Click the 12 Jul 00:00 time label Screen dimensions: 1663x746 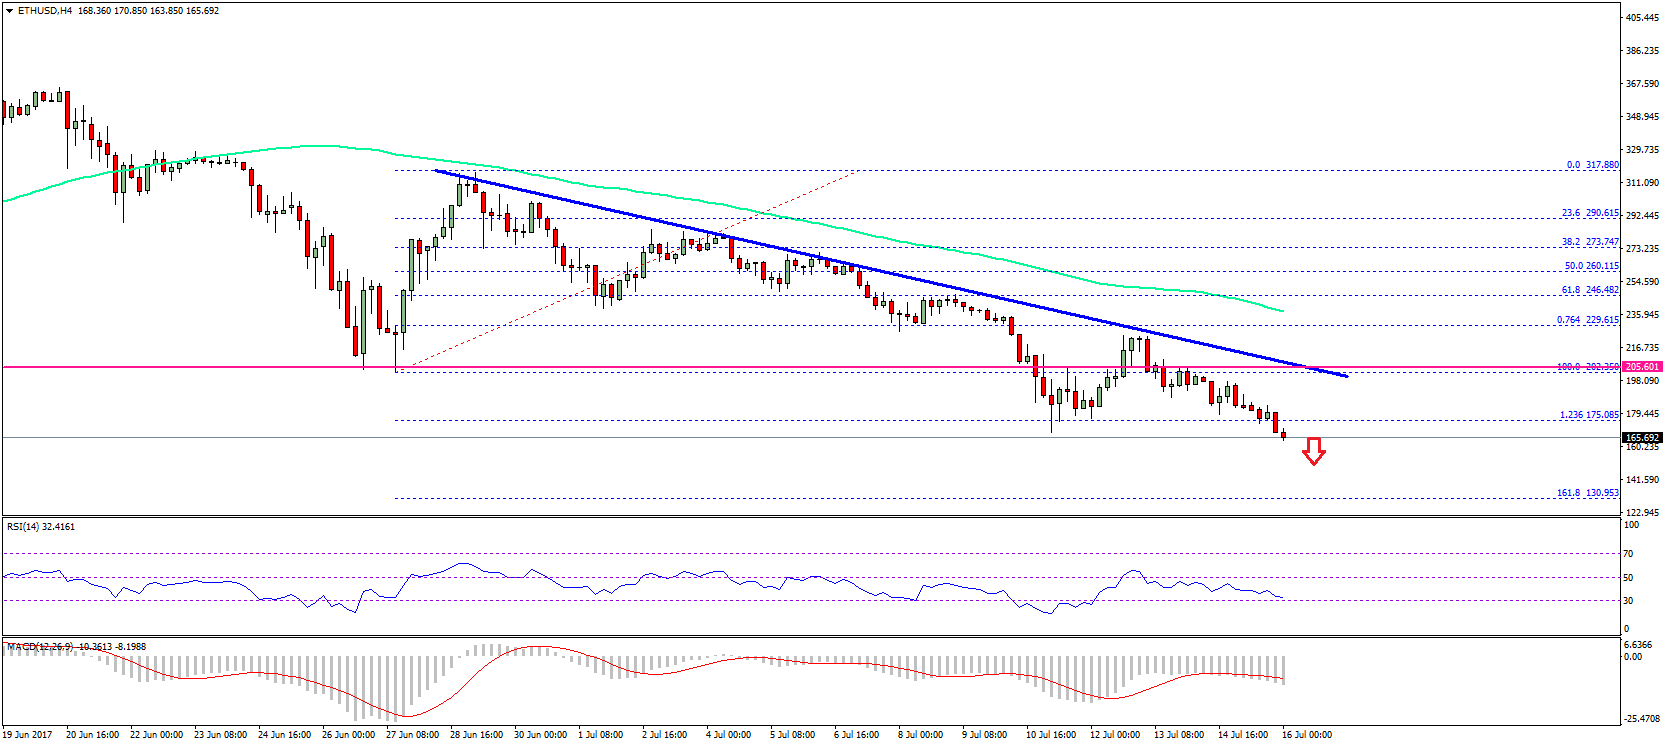tap(1114, 735)
